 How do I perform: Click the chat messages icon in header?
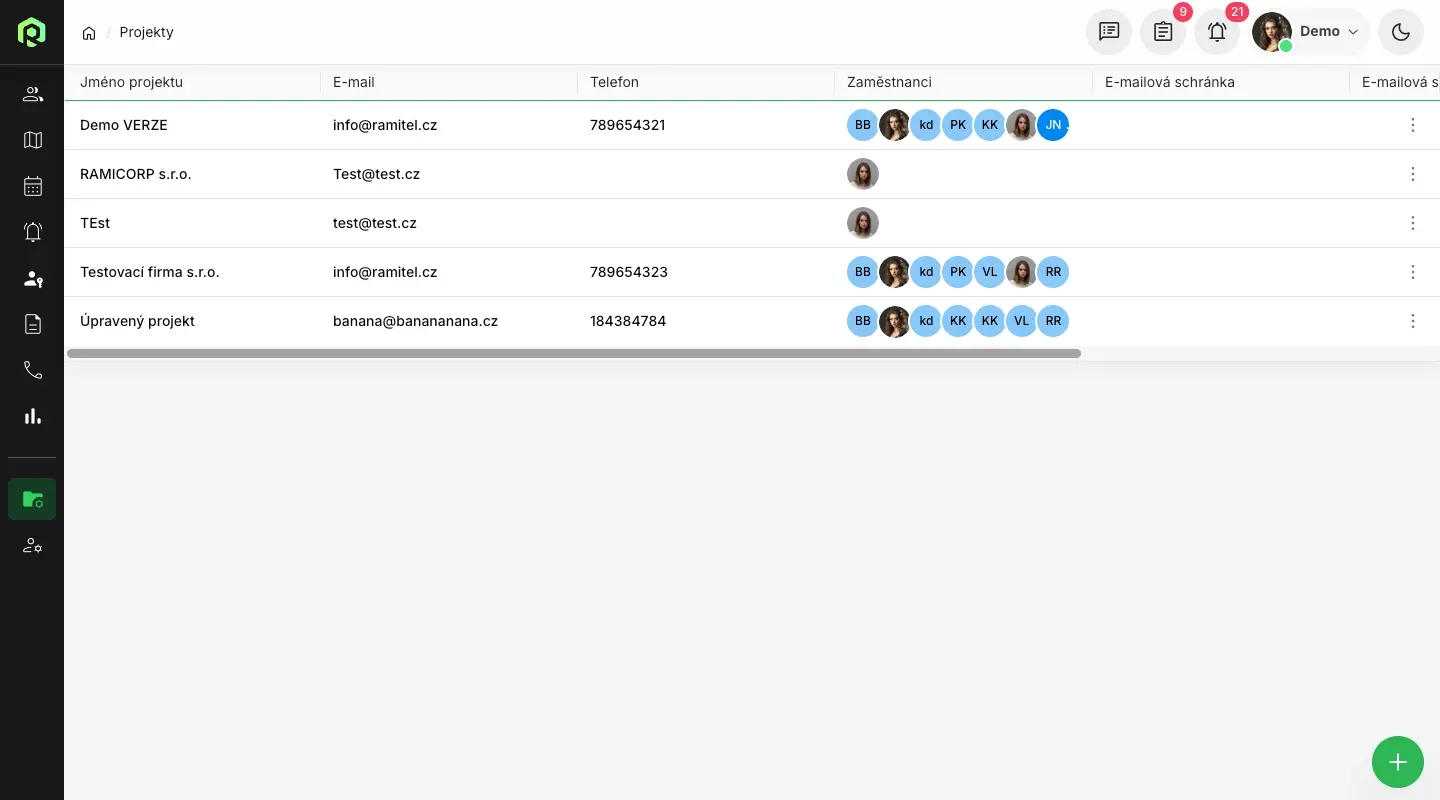click(x=1109, y=32)
